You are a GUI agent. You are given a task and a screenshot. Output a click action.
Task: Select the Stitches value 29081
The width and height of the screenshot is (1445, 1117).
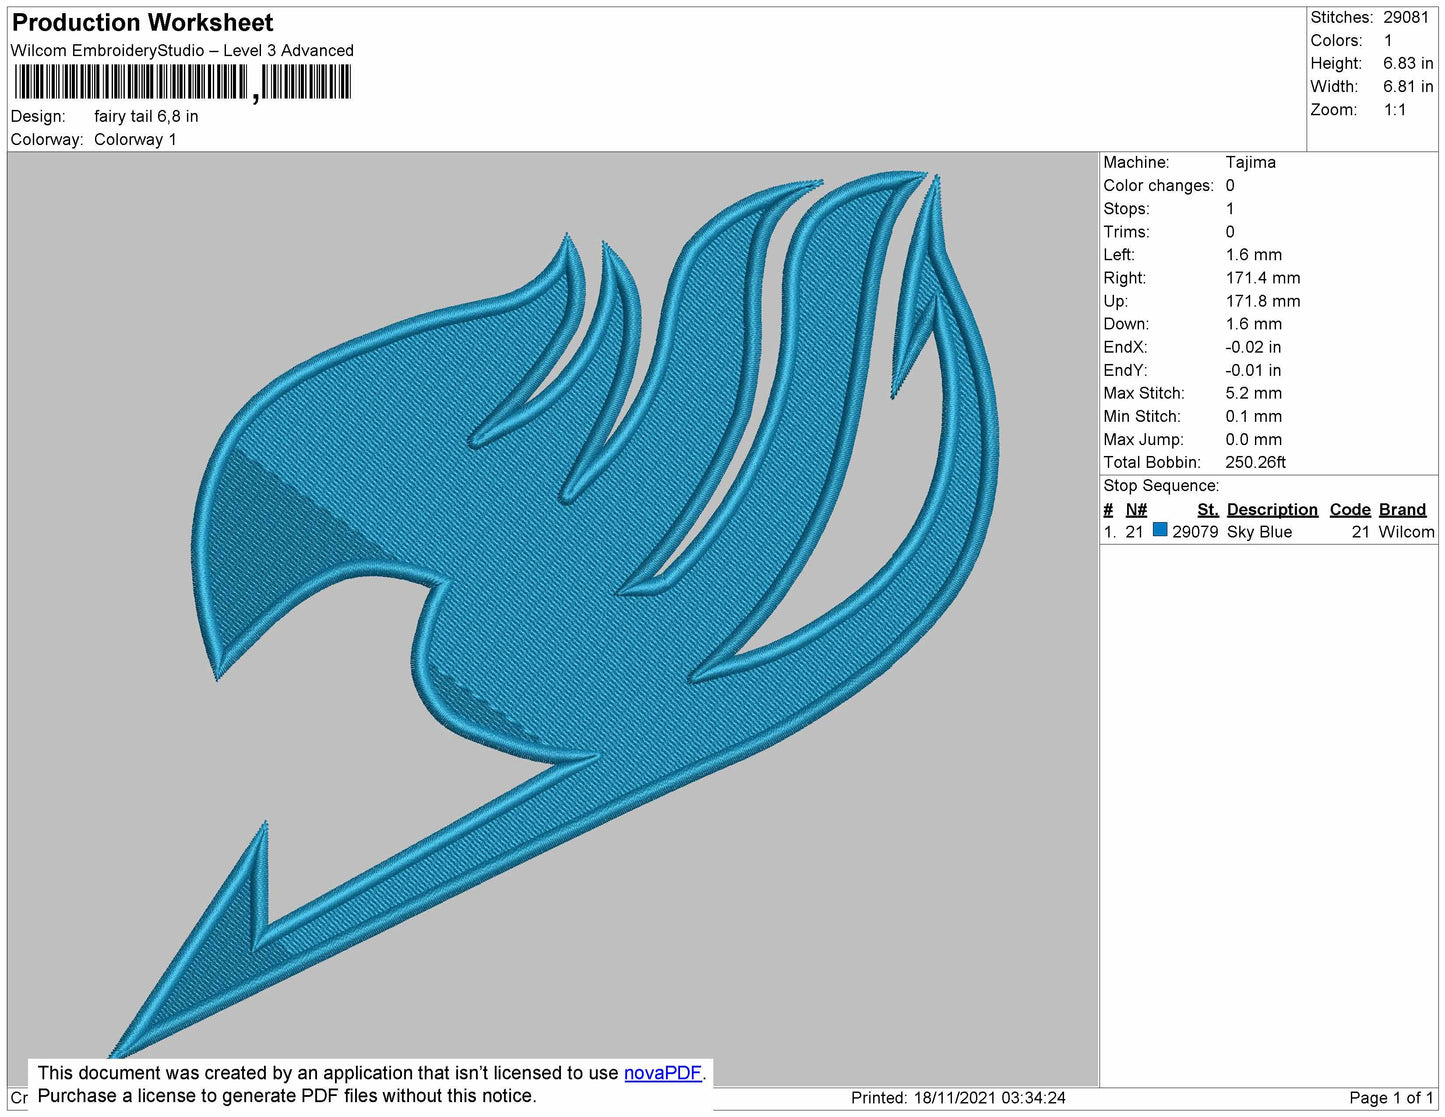coord(1406,17)
